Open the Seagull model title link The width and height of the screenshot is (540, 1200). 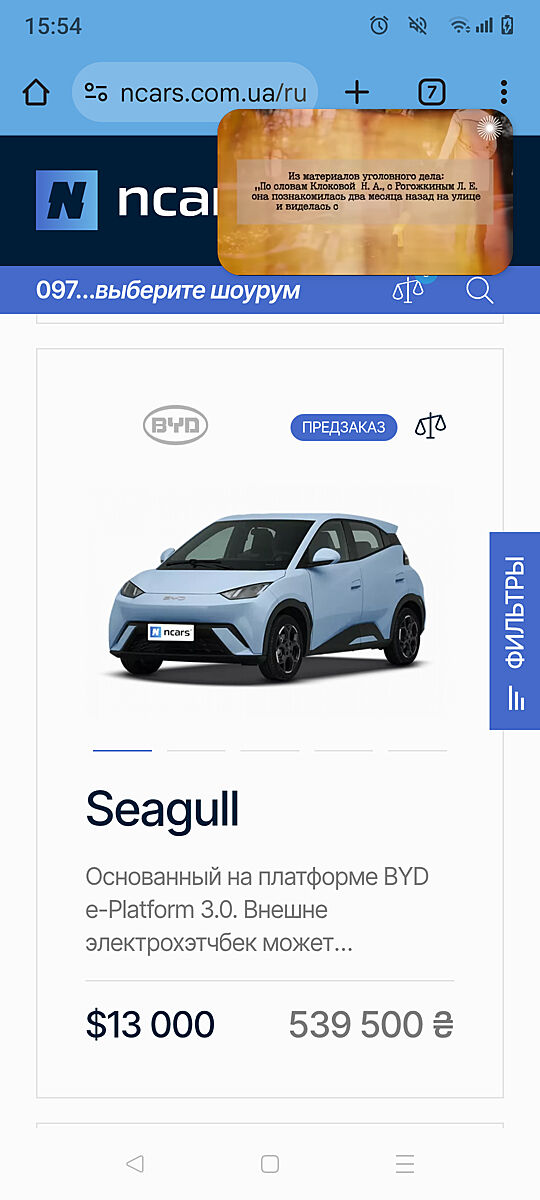tap(162, 808)
